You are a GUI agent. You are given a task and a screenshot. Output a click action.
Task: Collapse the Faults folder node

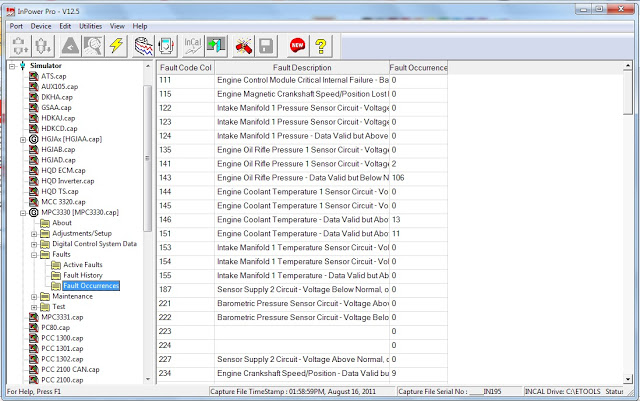(34, 254)
